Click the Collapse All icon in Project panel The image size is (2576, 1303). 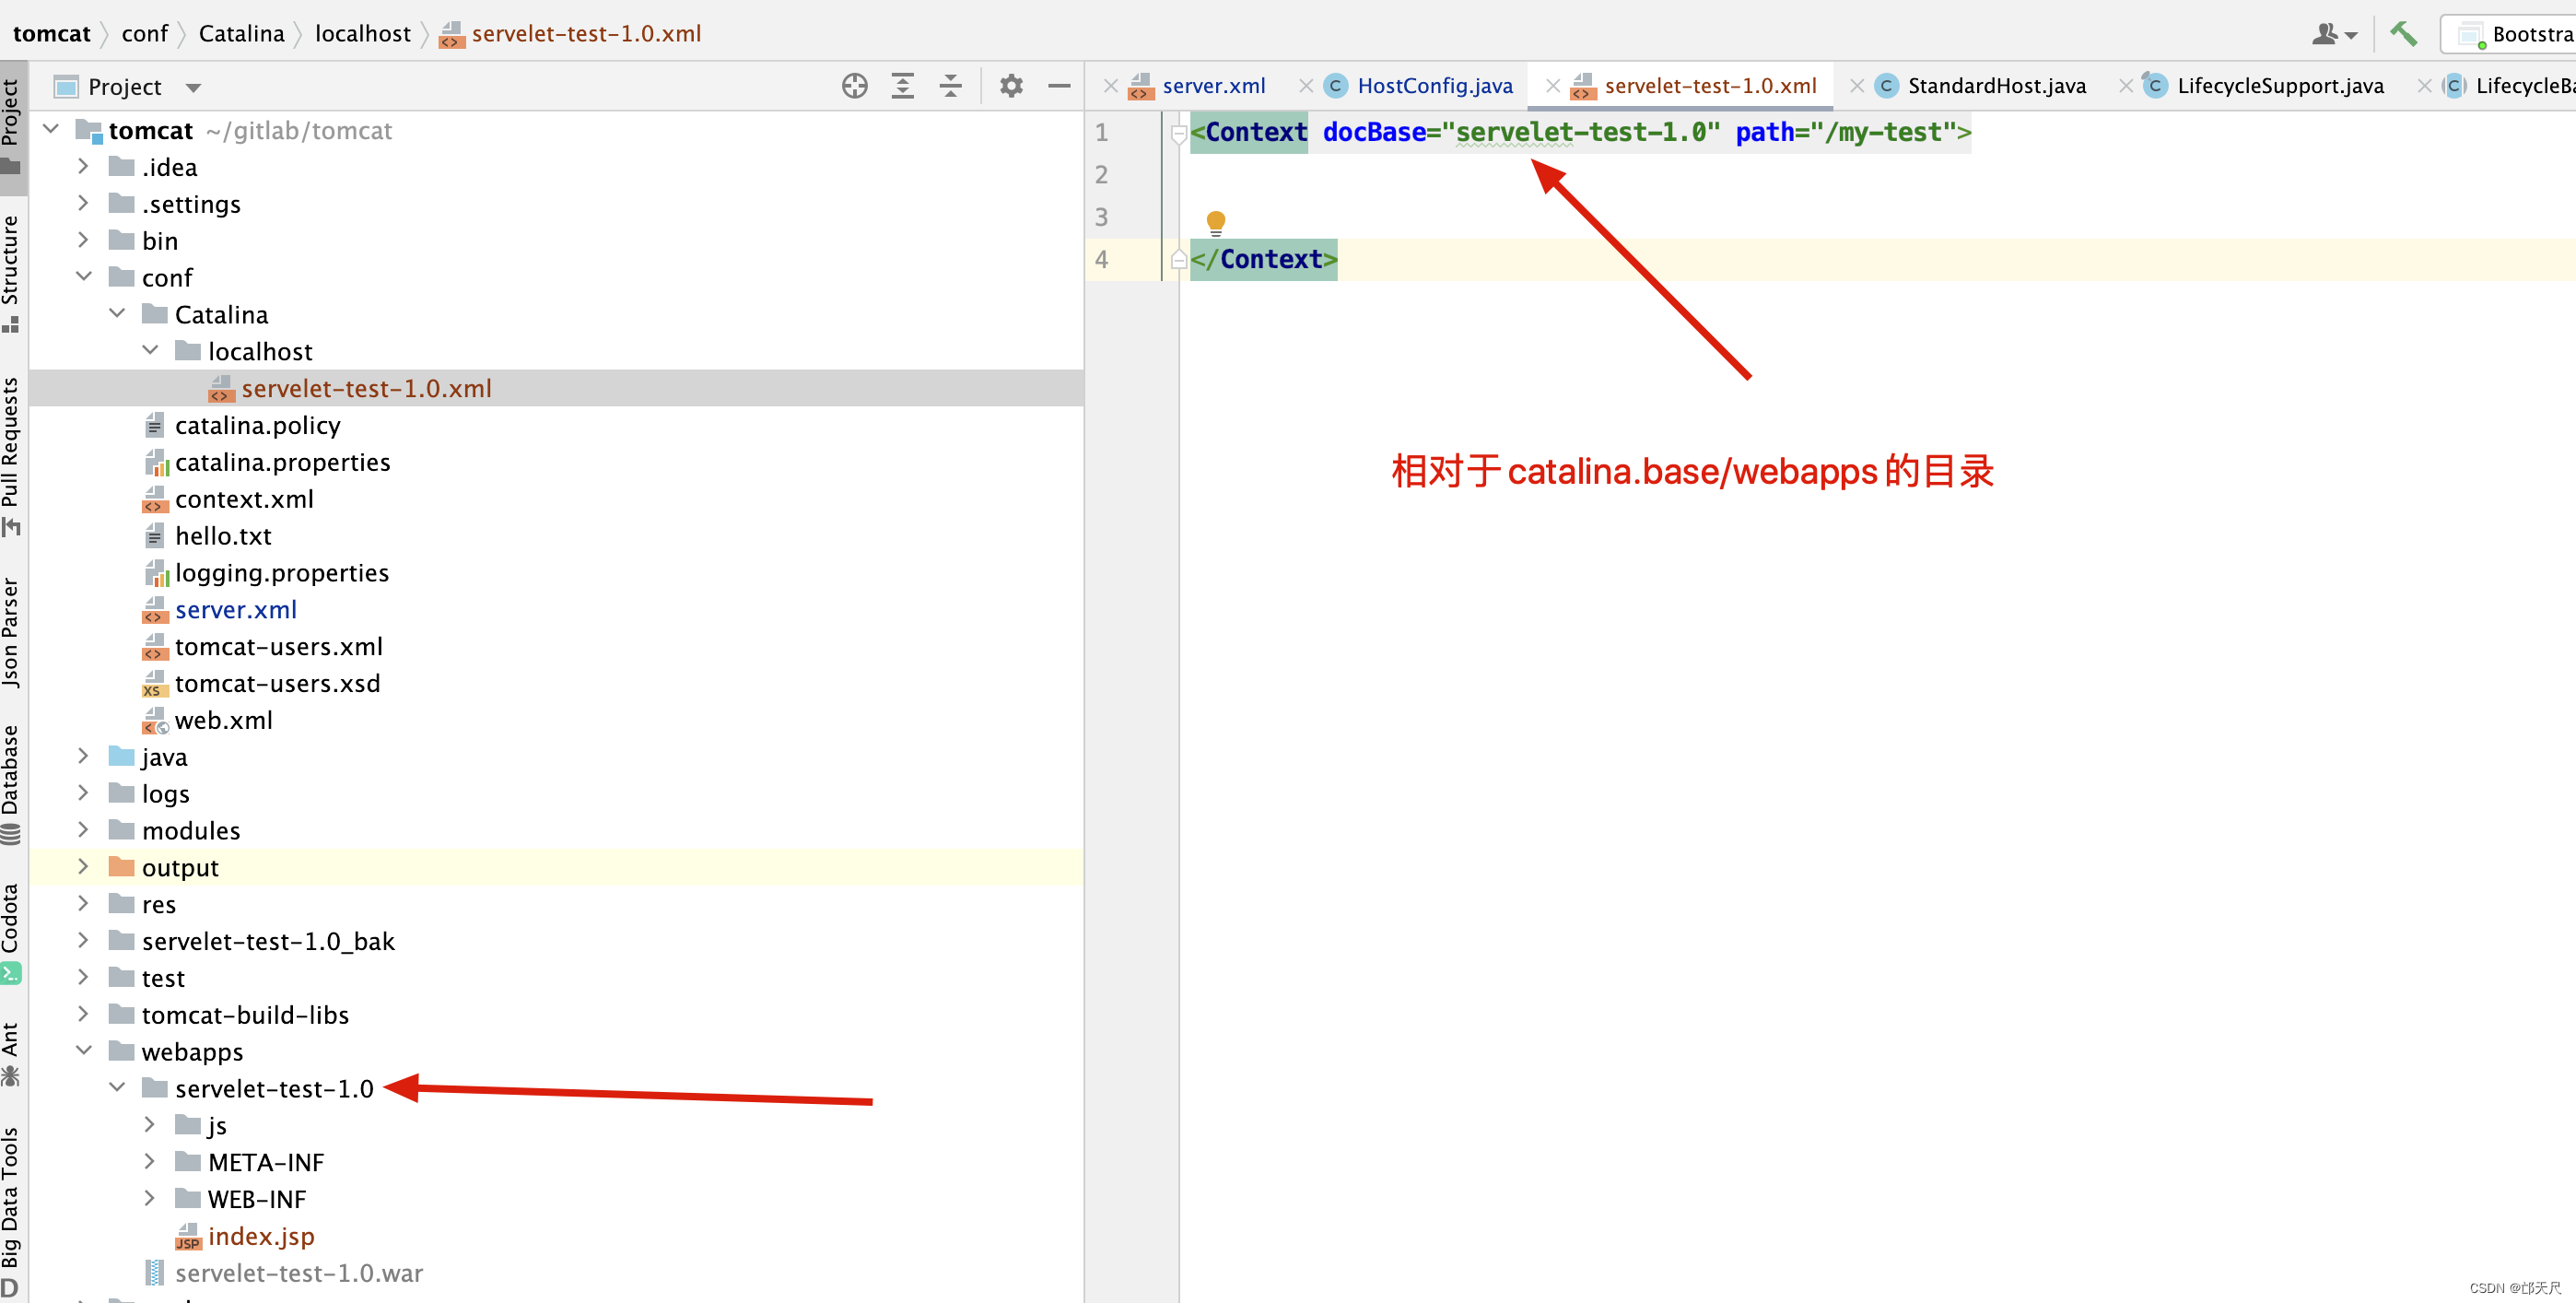(950, 86)
